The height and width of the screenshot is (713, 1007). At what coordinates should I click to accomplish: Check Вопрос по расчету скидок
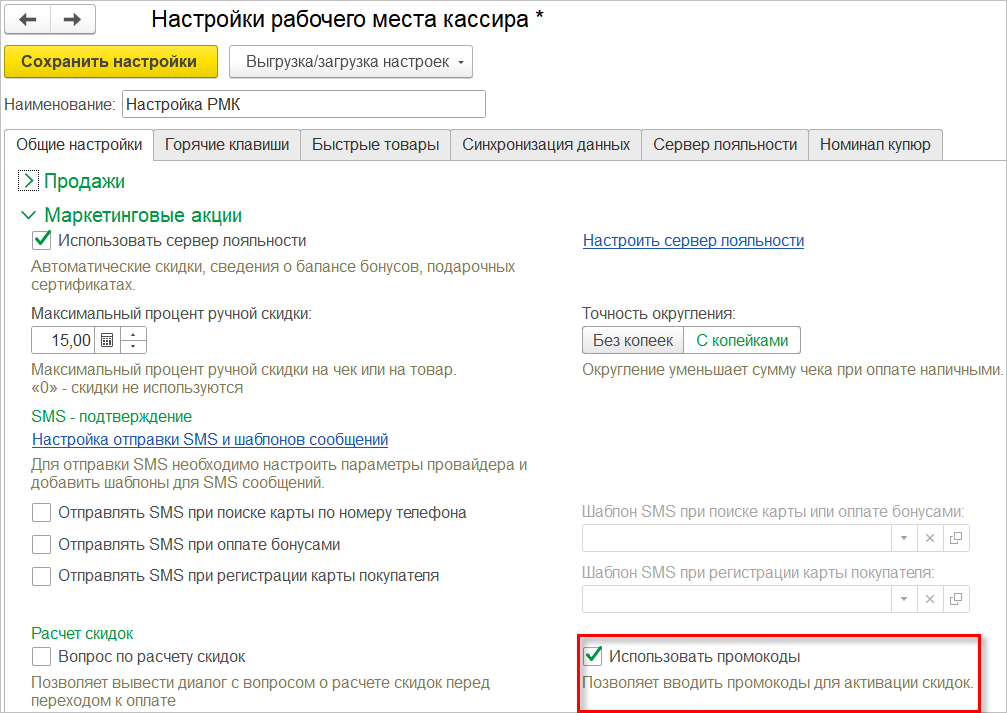click(x=42, y=656)
